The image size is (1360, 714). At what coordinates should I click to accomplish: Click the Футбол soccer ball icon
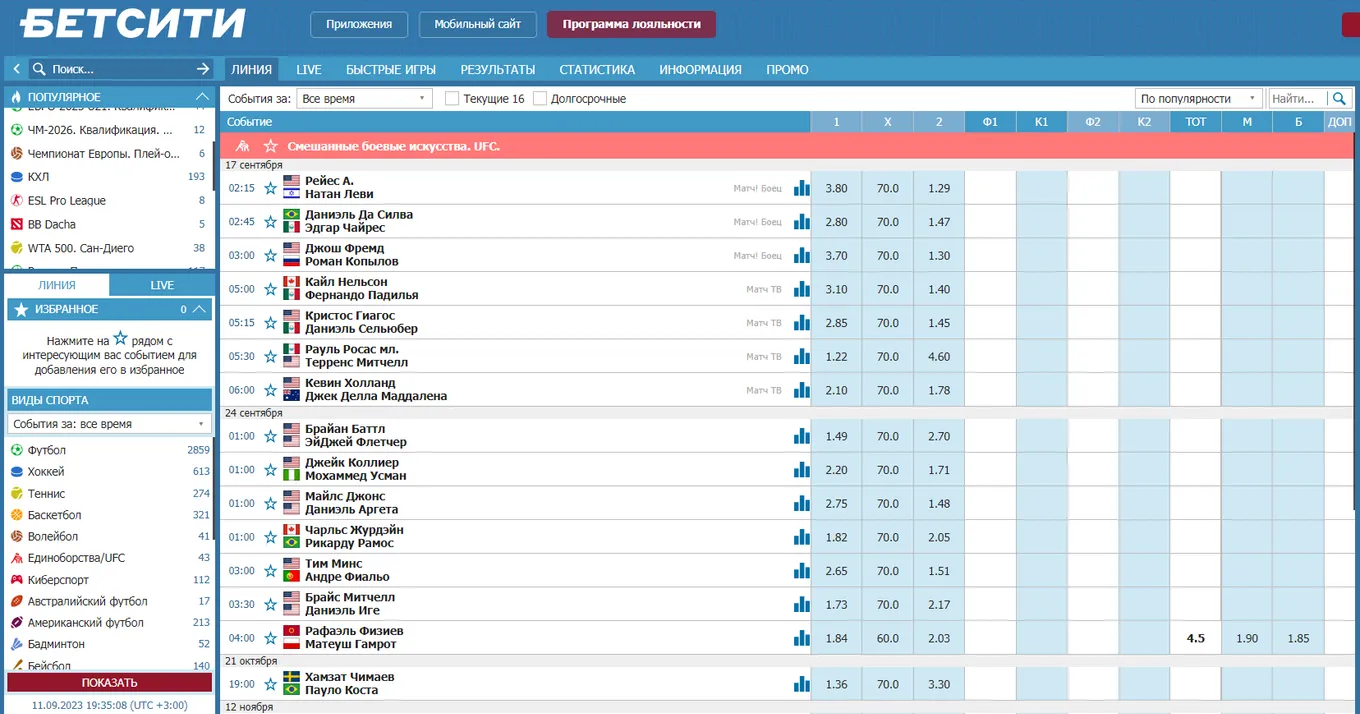click(x=17, y=450)
